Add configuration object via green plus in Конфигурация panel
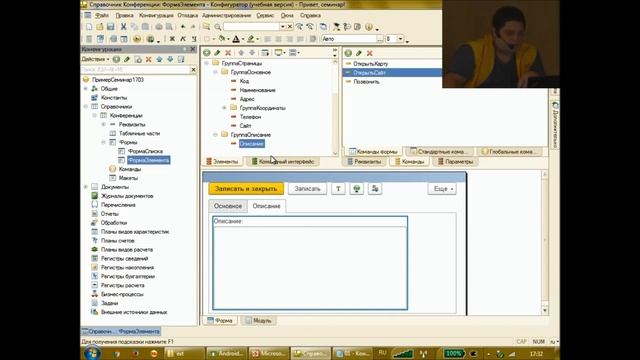Image resolution: width=640 pixels, height=360 pixels. click(x=116, y=59)
